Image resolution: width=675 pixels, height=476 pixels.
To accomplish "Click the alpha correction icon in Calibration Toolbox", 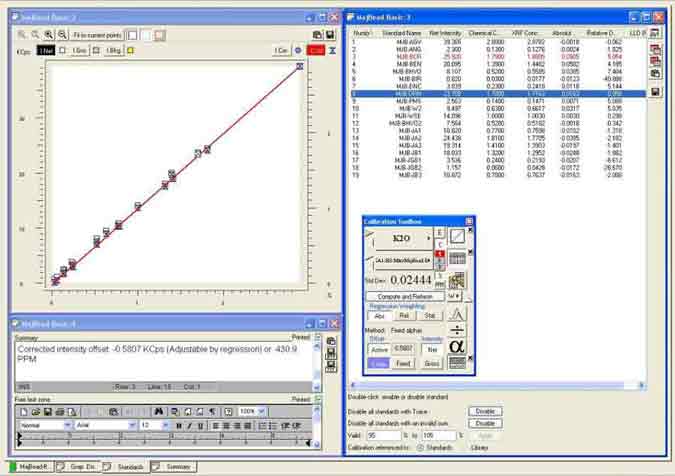I will [456, 346].
